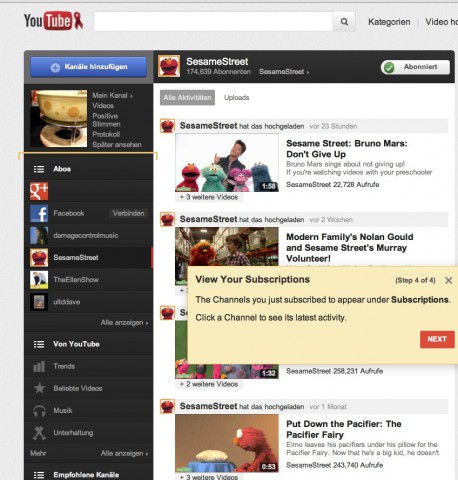Open Mein Kanal link
458x480 pixels.
pyautogui.click(x=112, y=96)
